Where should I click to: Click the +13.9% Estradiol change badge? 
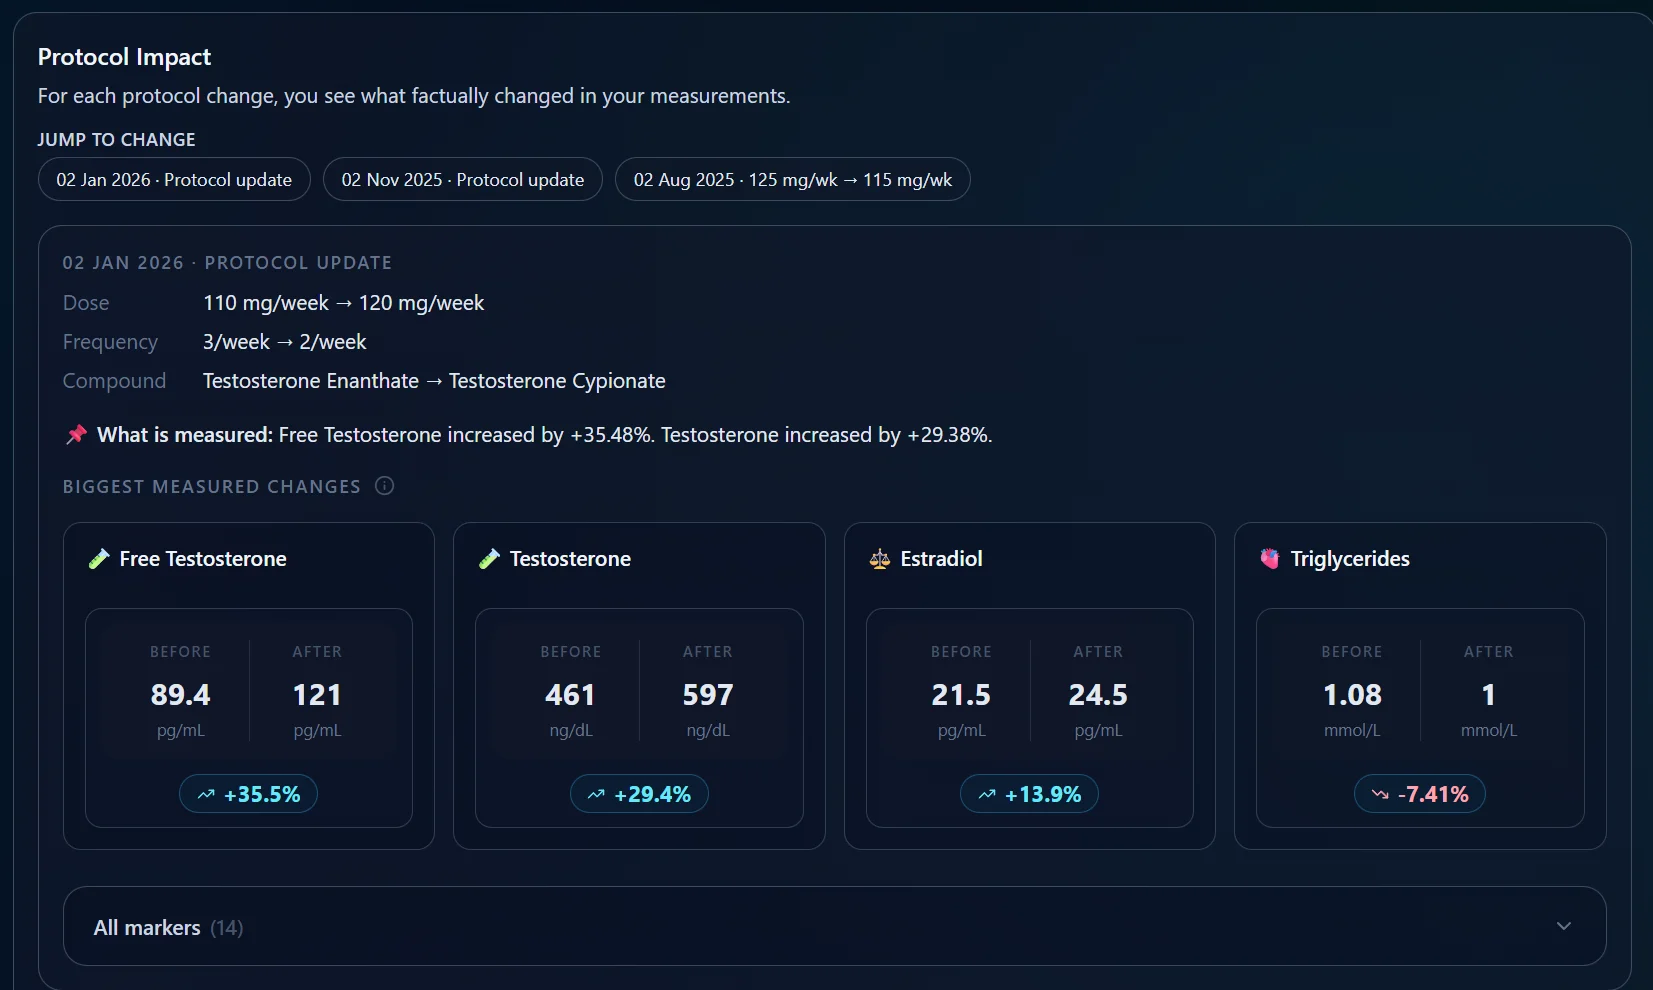pos(1029,794)
